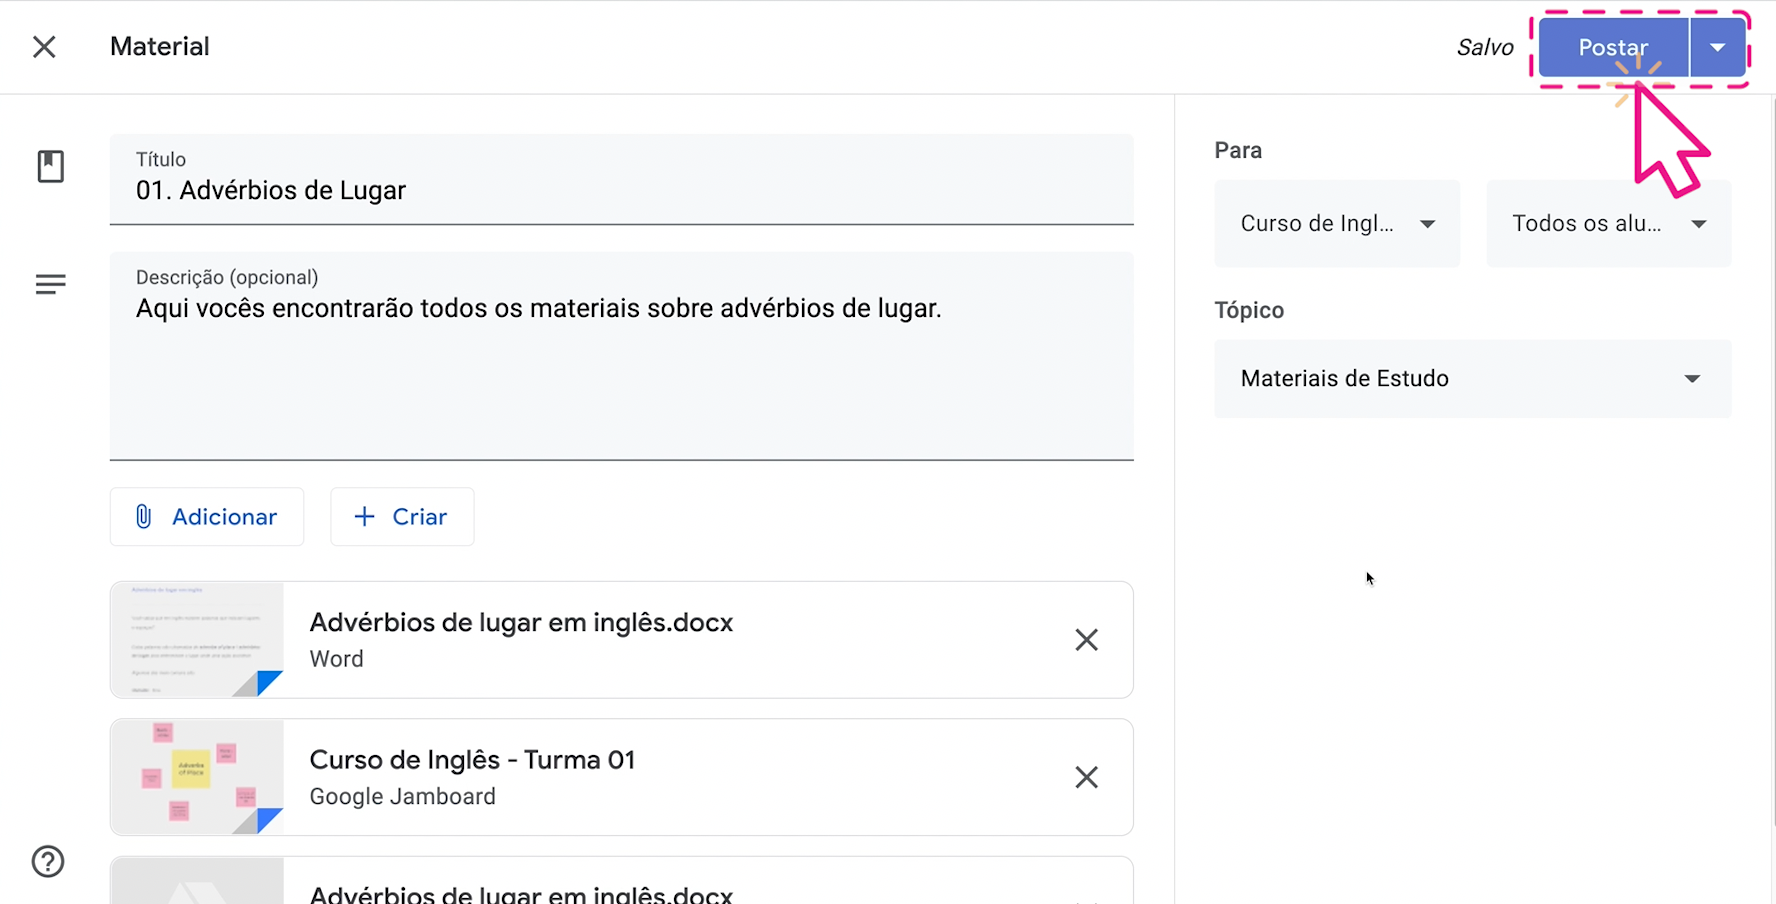Click the Google Jamboard subtitle text
The height and width of the screenshot is (904, 1776).
click(402, 797)
